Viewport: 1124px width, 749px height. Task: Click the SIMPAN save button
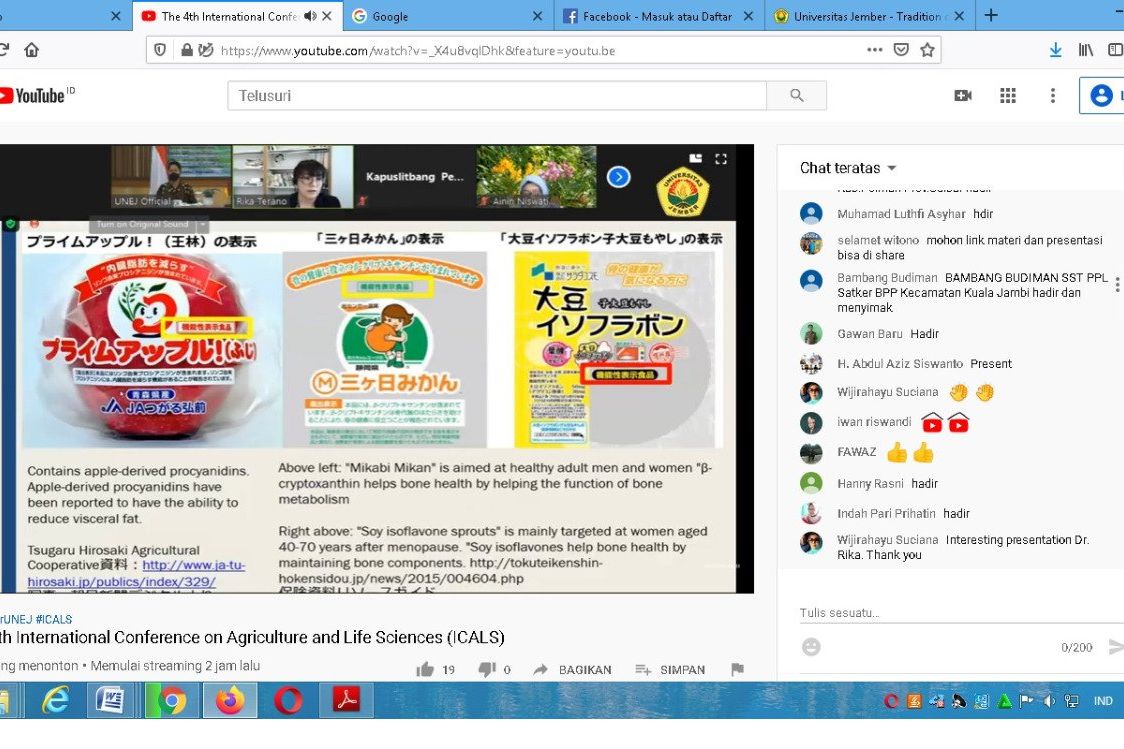click(x=670, y=669)
